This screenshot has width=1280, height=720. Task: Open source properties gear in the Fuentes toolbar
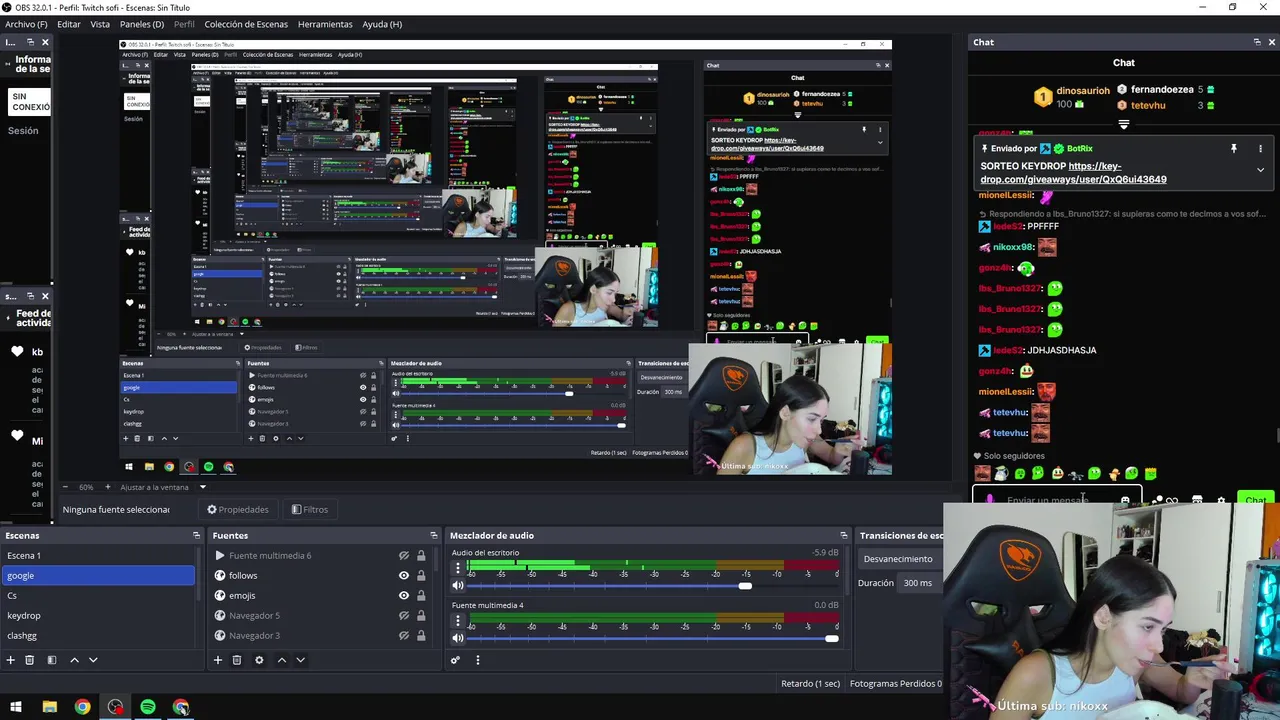click(259, 660)
